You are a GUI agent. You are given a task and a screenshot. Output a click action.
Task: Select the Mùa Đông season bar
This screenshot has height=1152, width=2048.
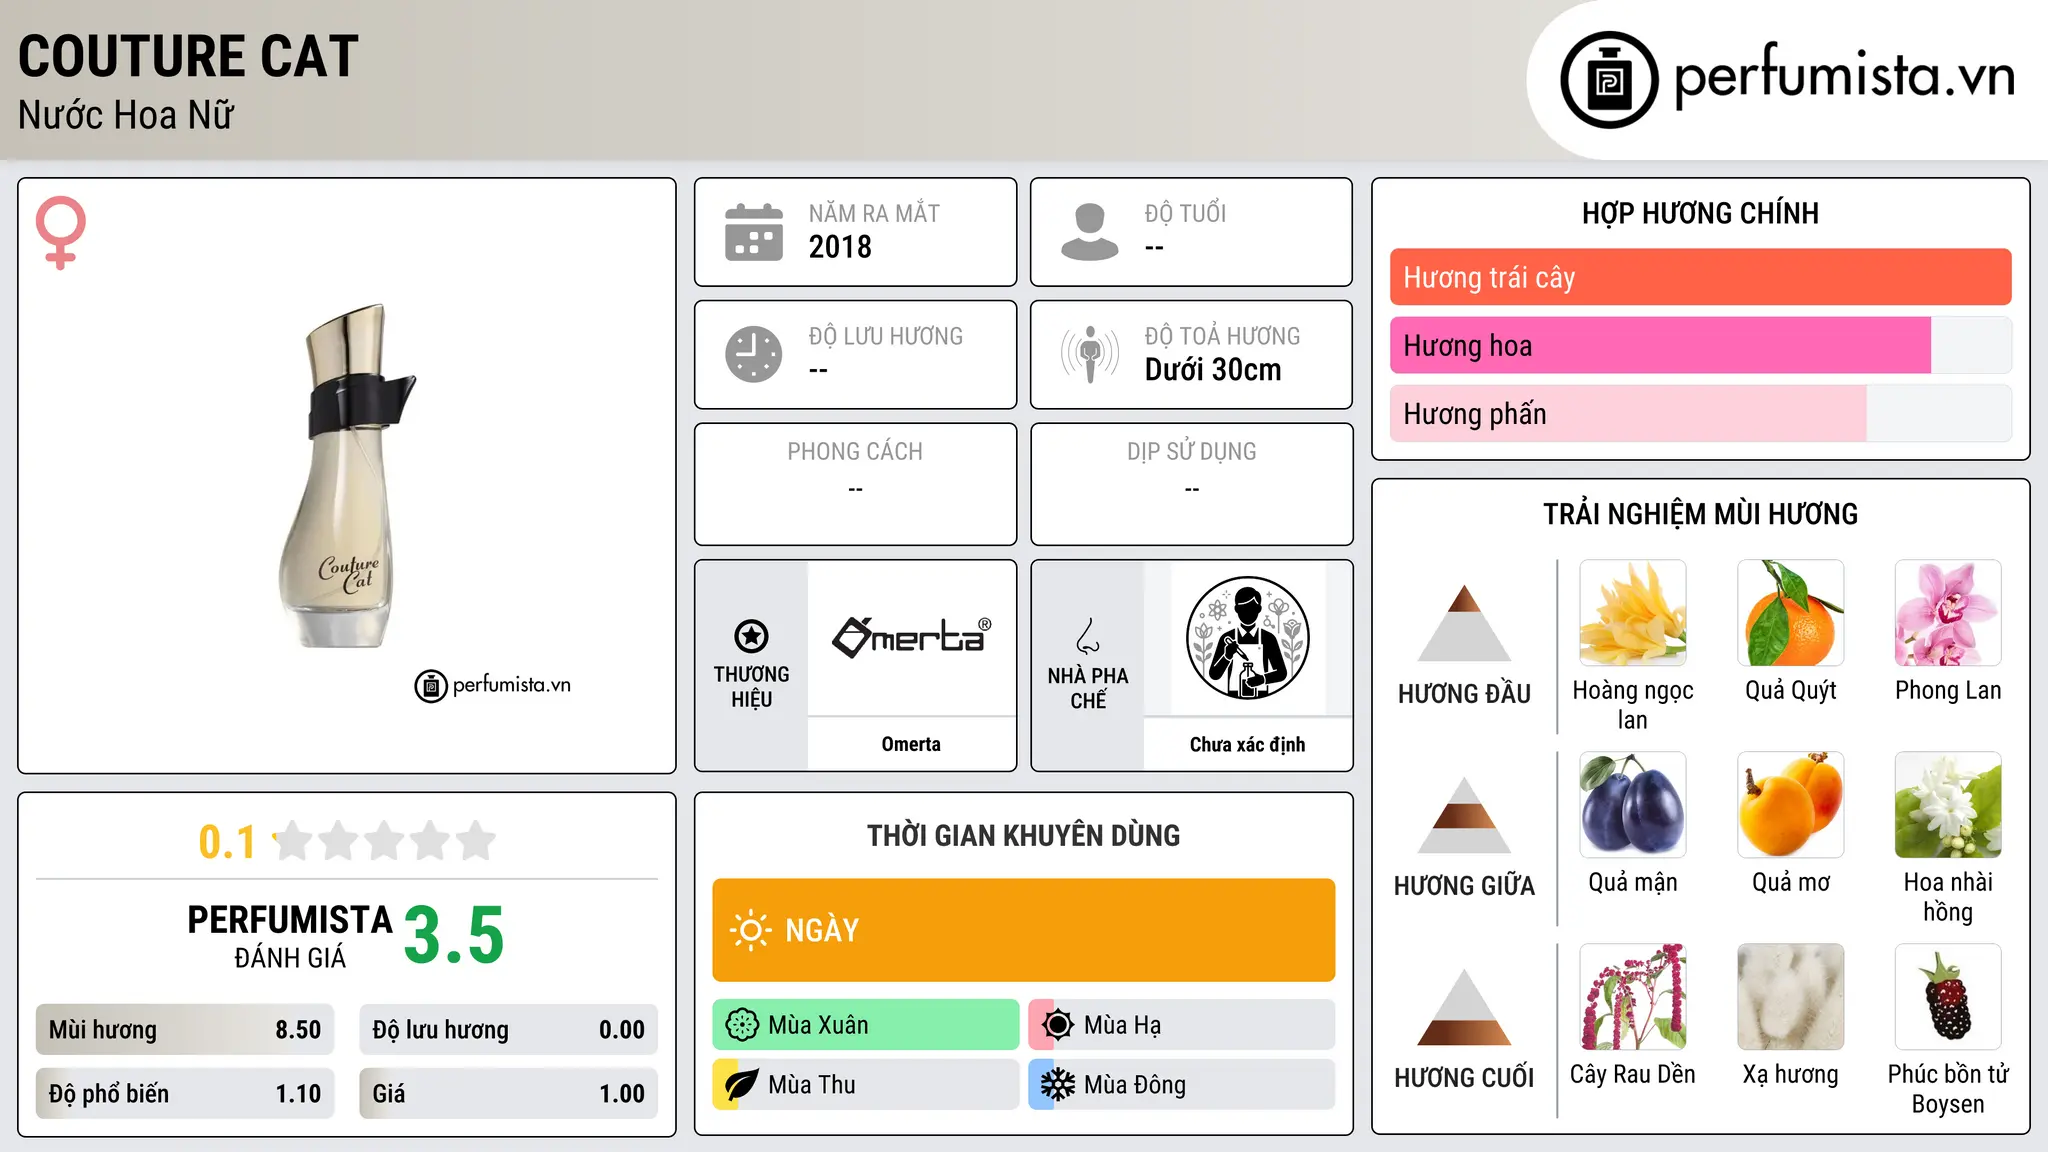pos(1181,1085)
